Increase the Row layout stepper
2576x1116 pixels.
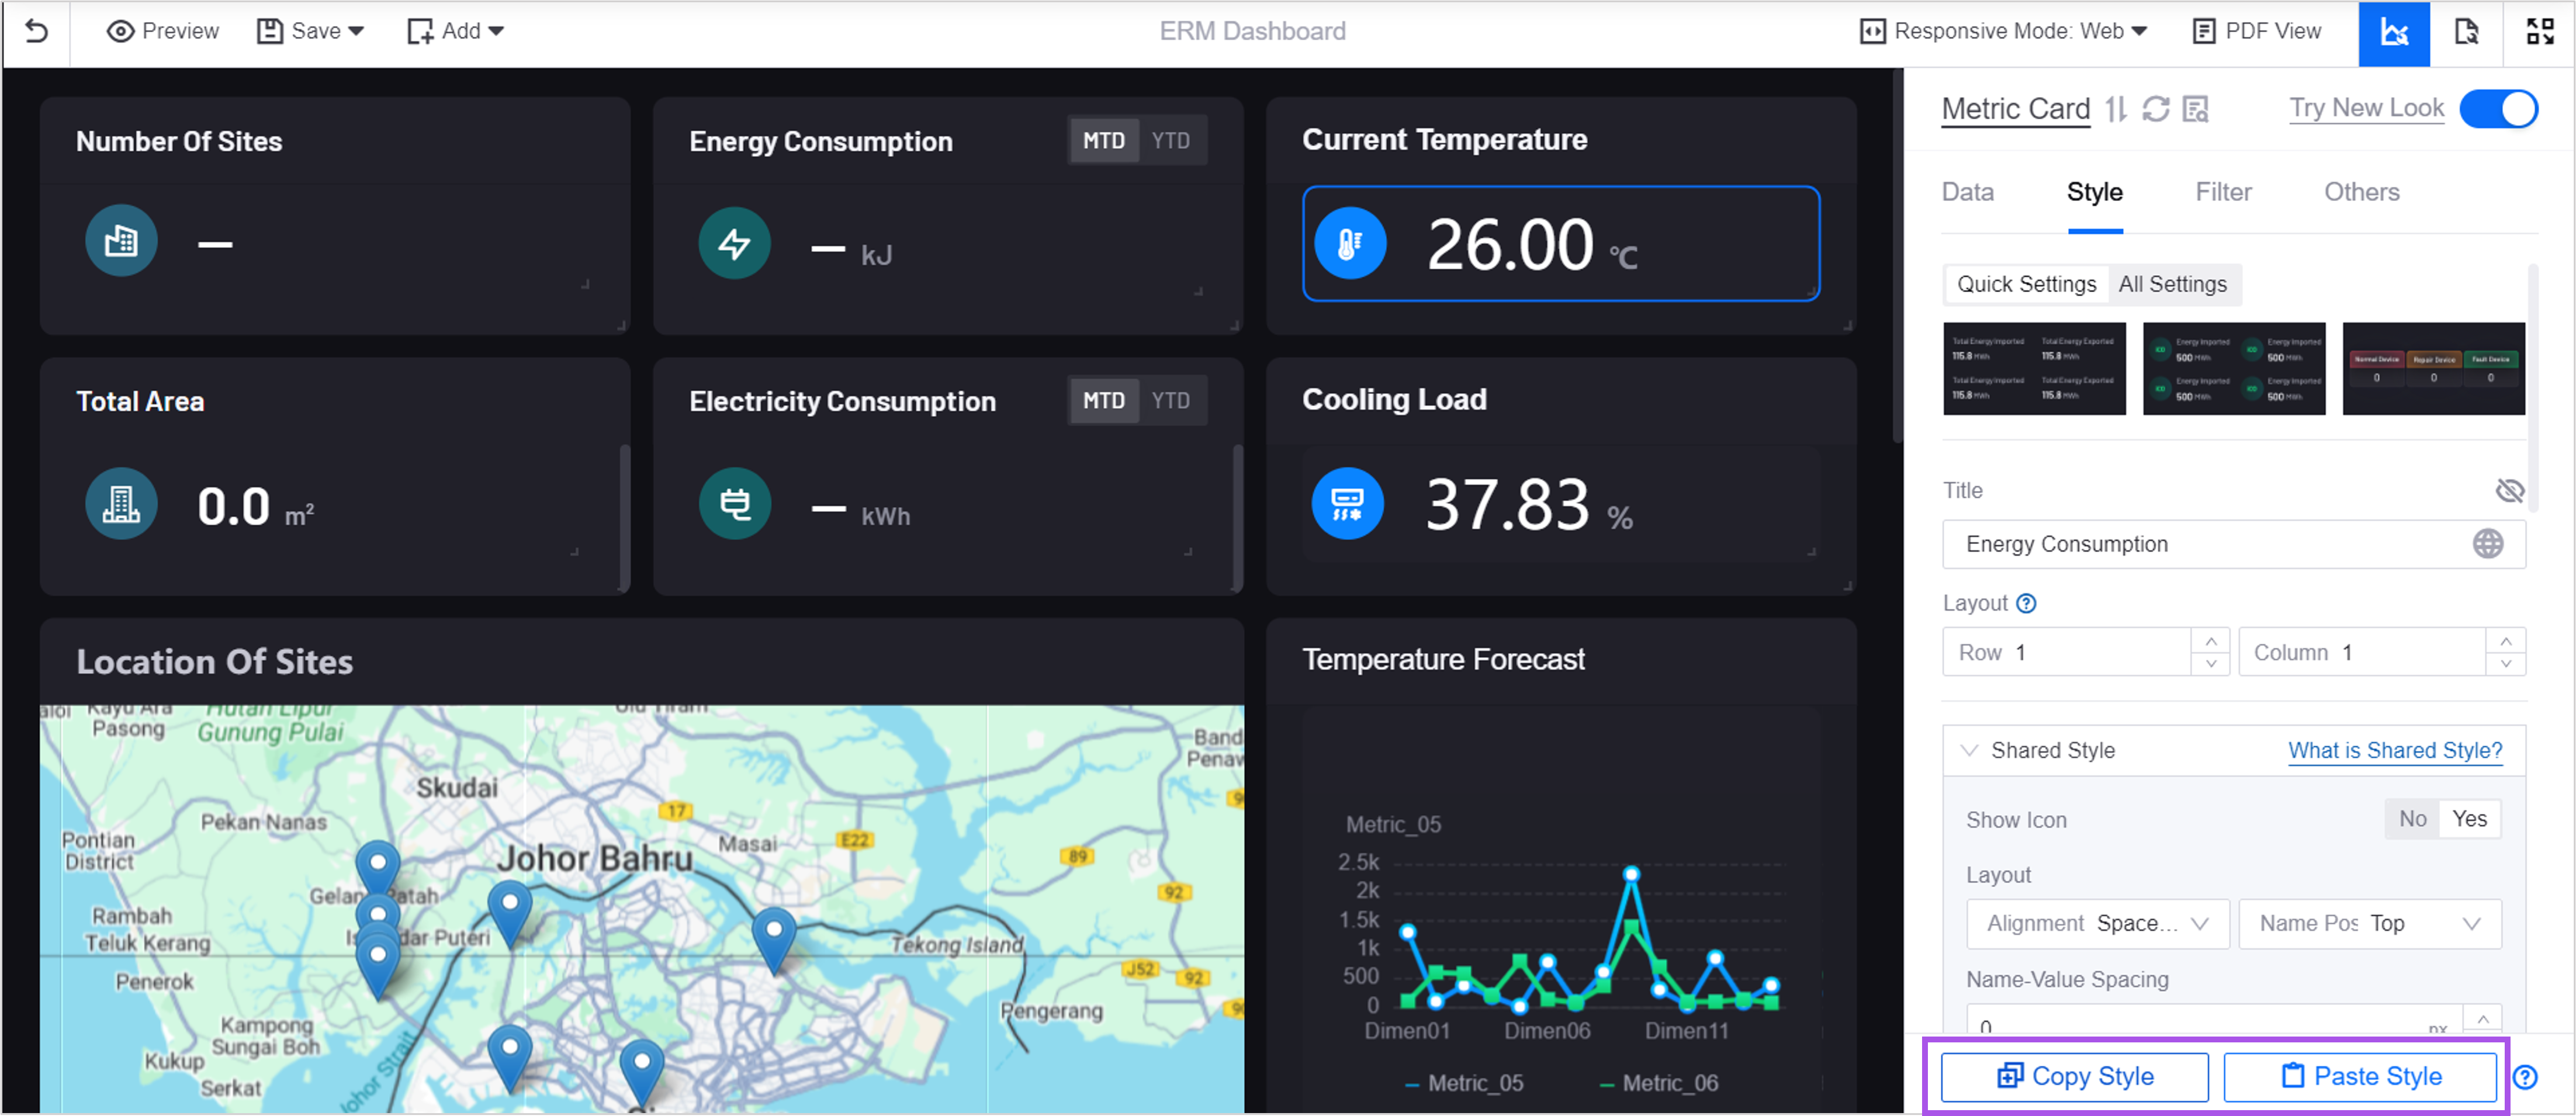coord(2210,641)
